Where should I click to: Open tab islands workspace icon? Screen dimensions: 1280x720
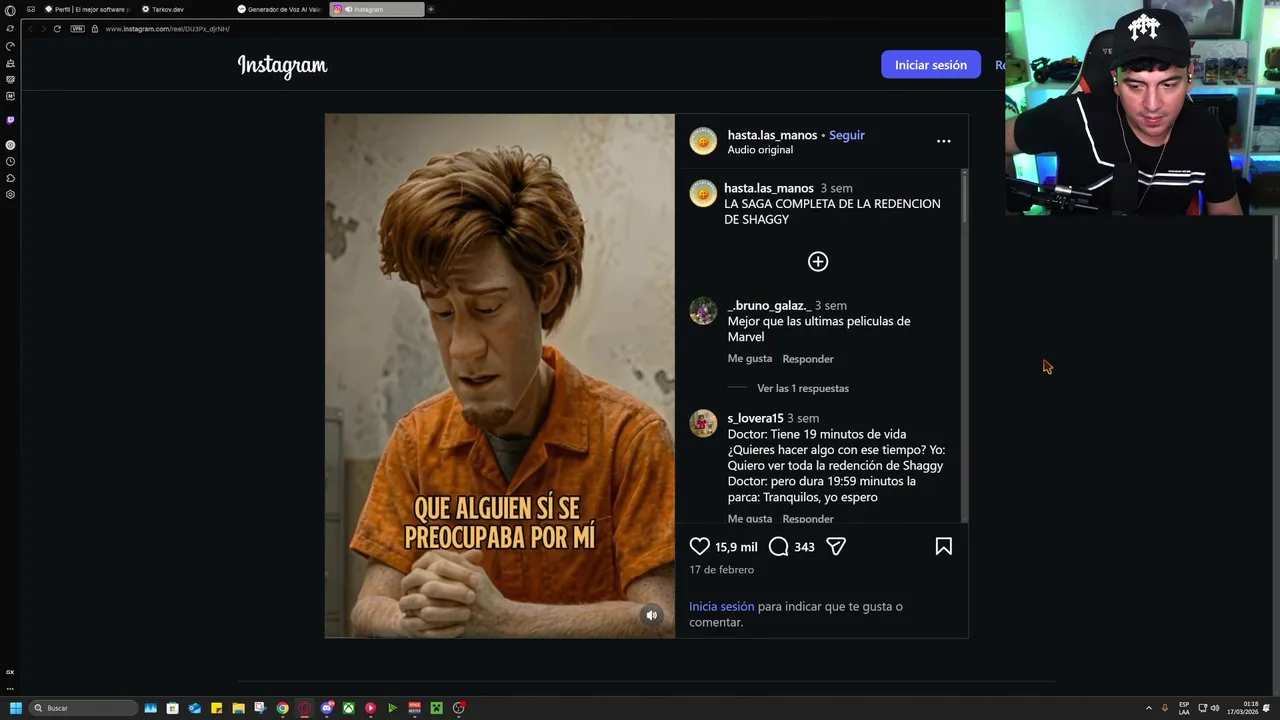click(x=31, y=9)
